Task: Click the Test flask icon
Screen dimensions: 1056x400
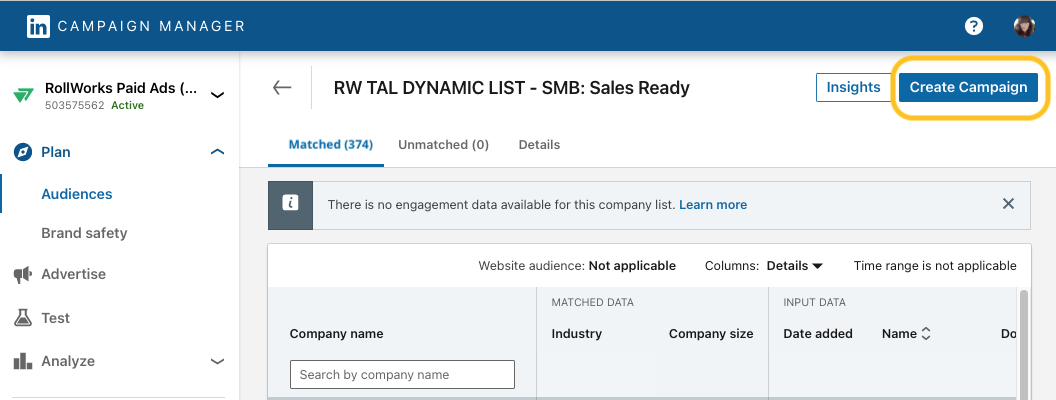Action: (x=23, y=318)
